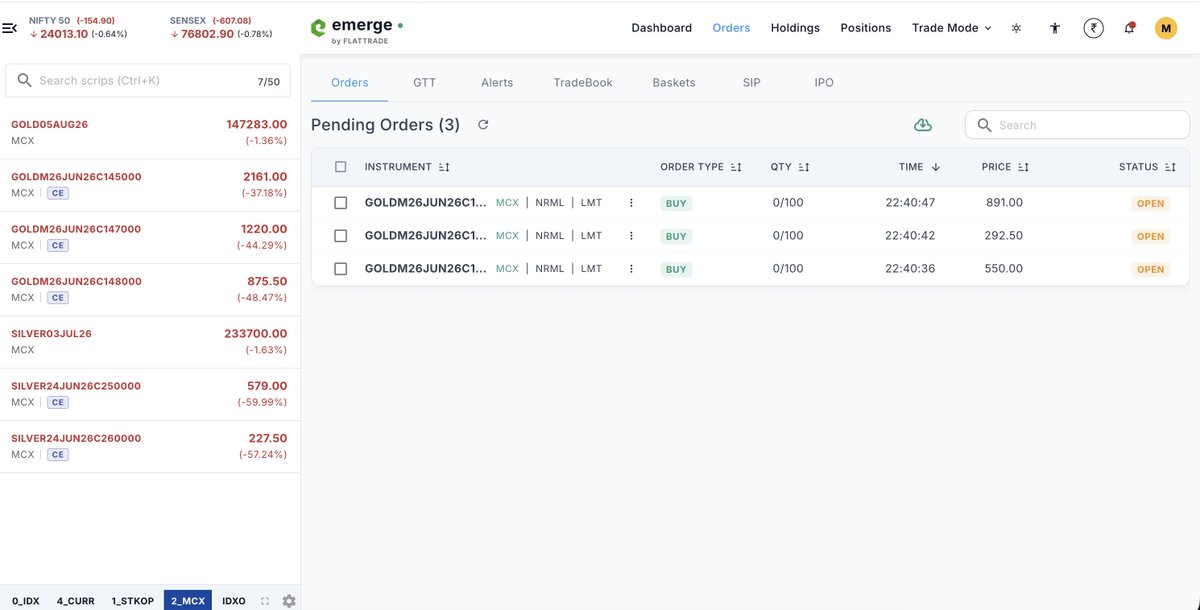The width and height of the screenshot is (1200, 610).
Task: Switch to the SIP tab
Action: tap(752, 82)
